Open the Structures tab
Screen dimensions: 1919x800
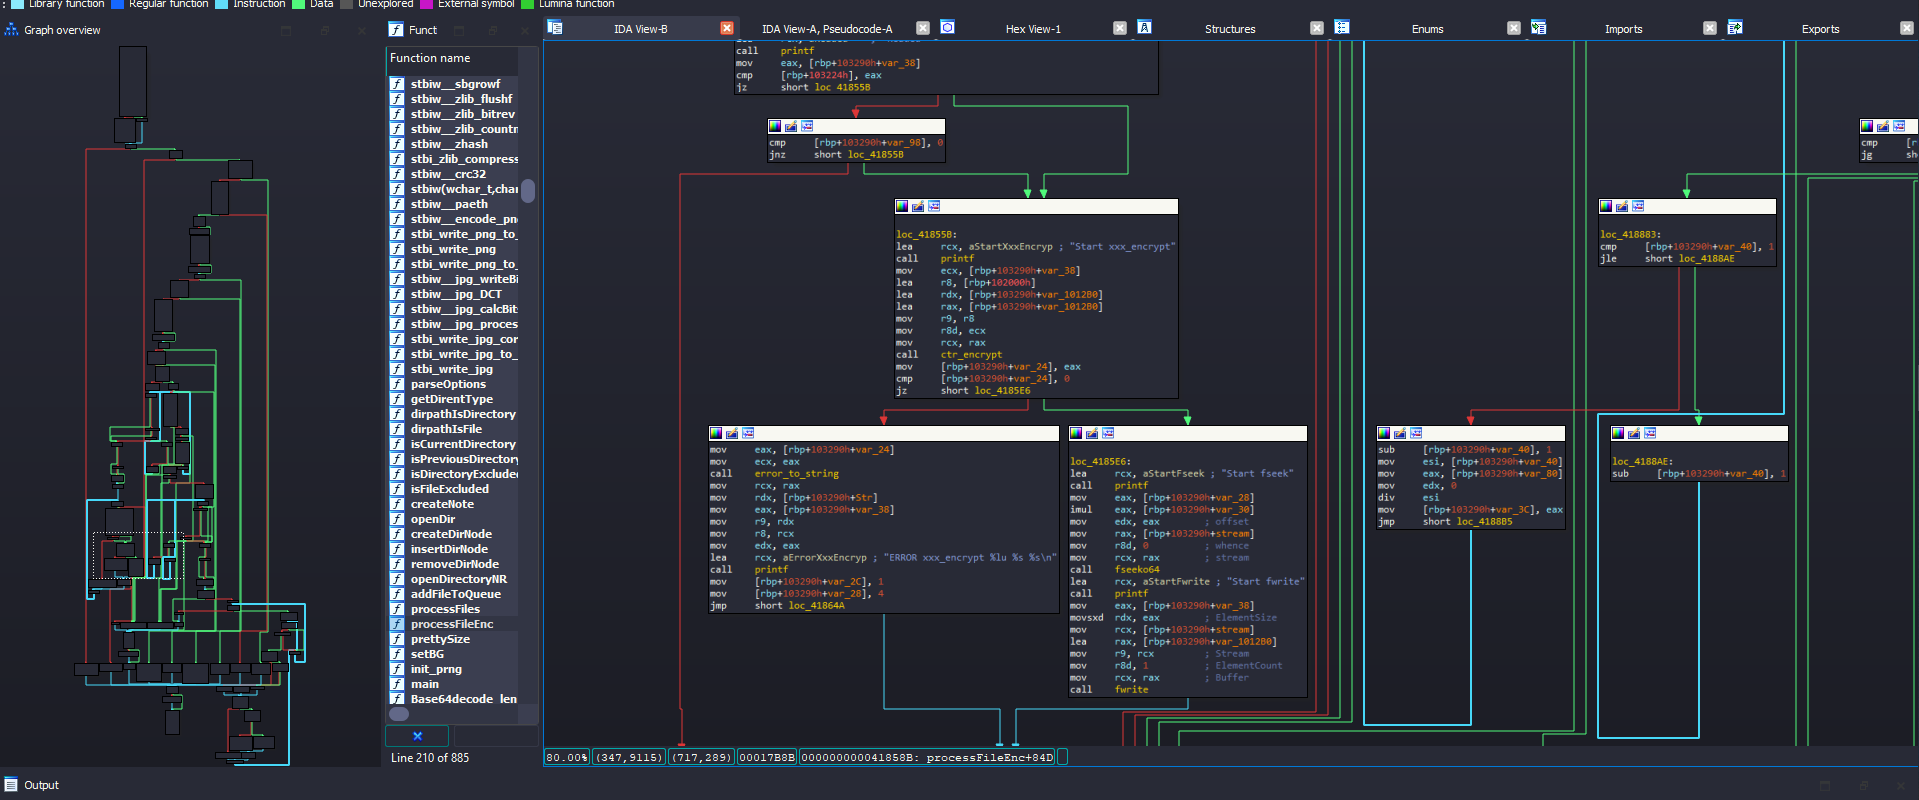pyautogui.click(x=1230, y=29)
